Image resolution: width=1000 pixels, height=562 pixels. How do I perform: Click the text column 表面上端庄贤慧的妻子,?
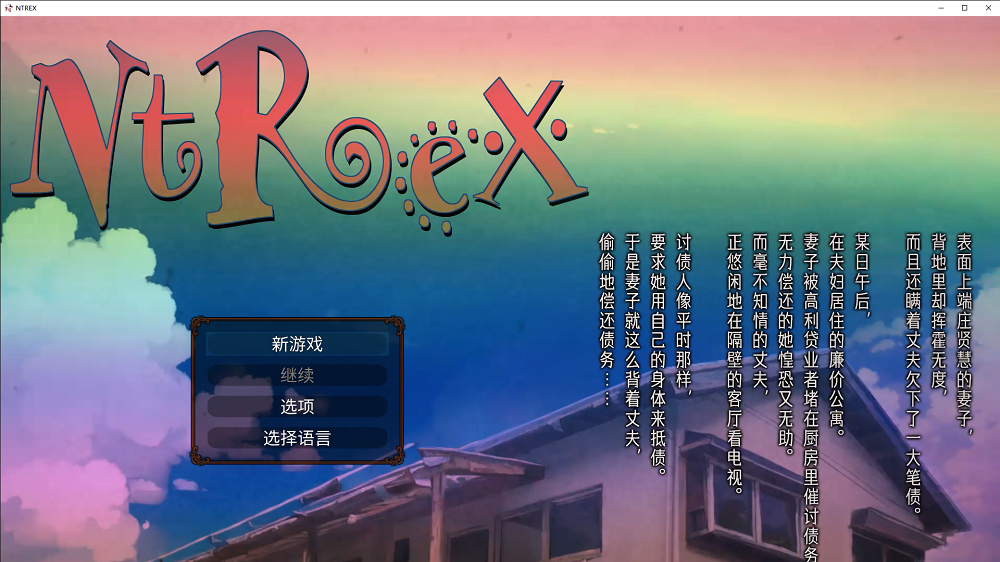tap(964, 336)
